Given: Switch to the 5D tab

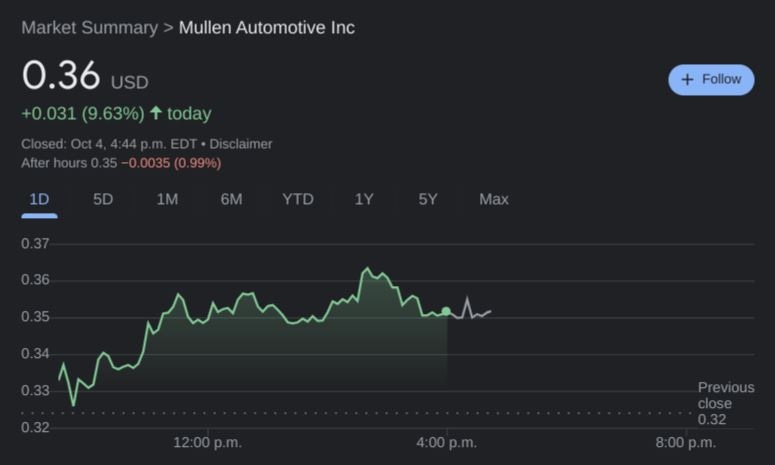Looking at the screenshot, I should click(x=103, y=199).
